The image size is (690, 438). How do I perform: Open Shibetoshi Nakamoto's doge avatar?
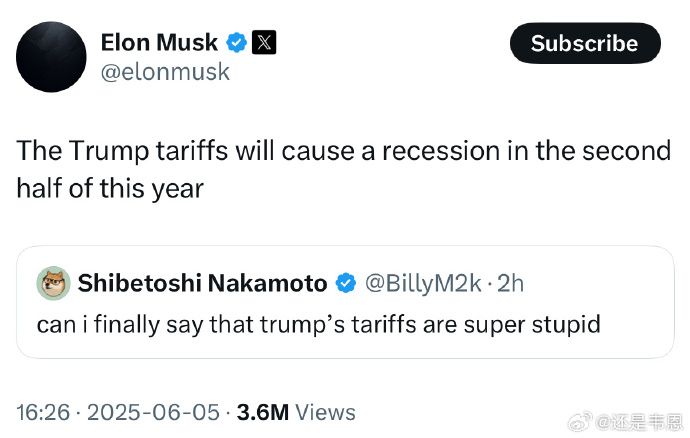(53, 283)
